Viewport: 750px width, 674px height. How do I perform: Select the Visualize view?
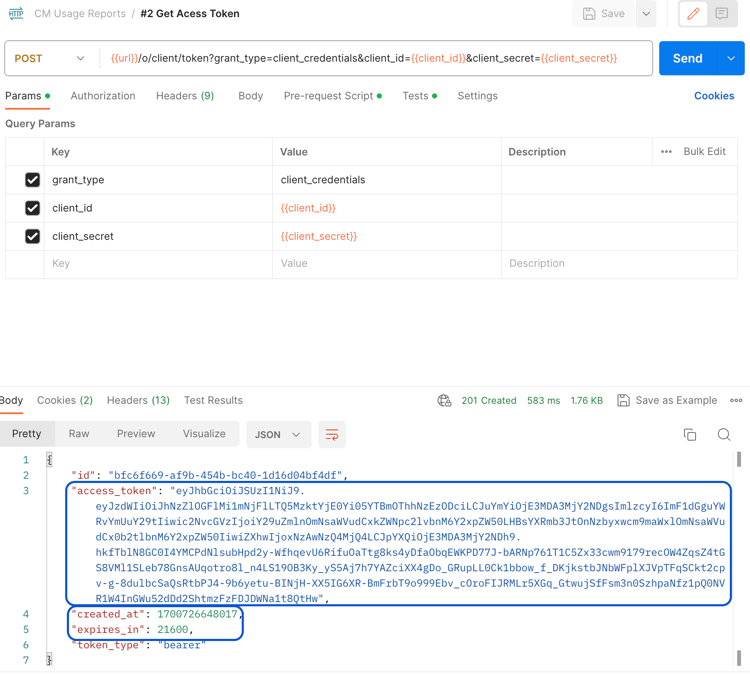click(204, 433)
